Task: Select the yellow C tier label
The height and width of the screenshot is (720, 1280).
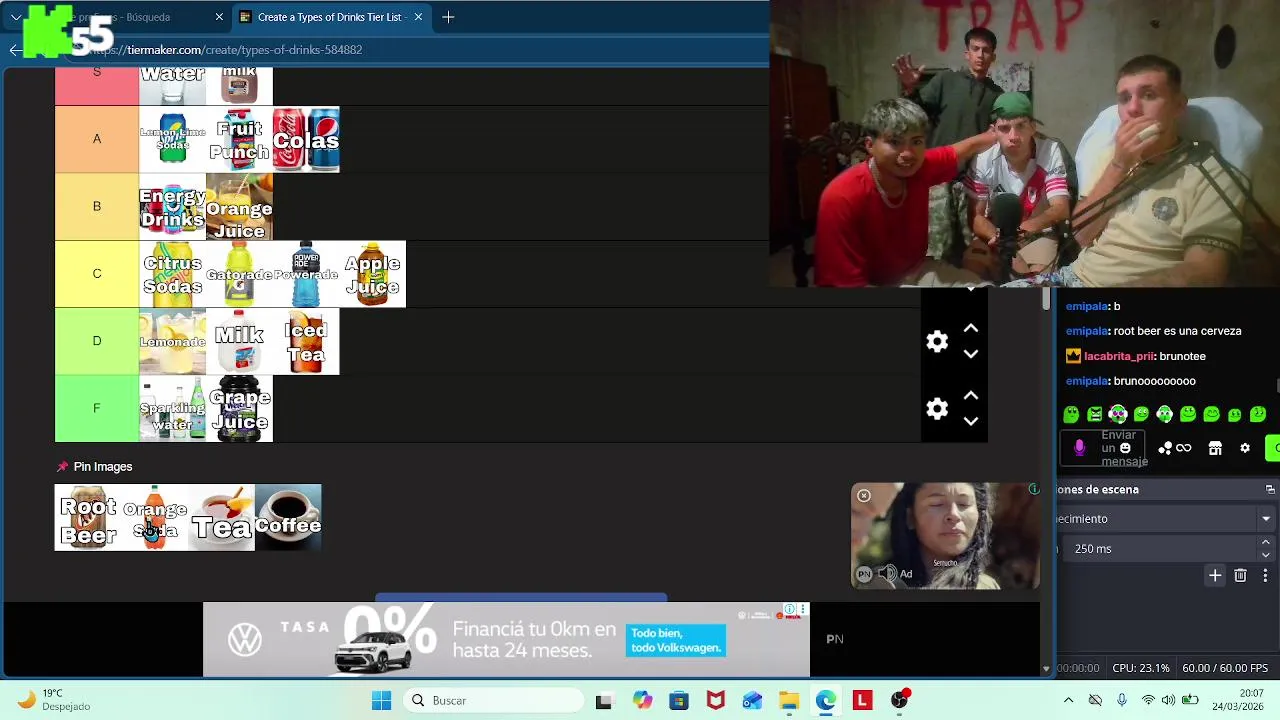Action: click(x=97, y=273)
